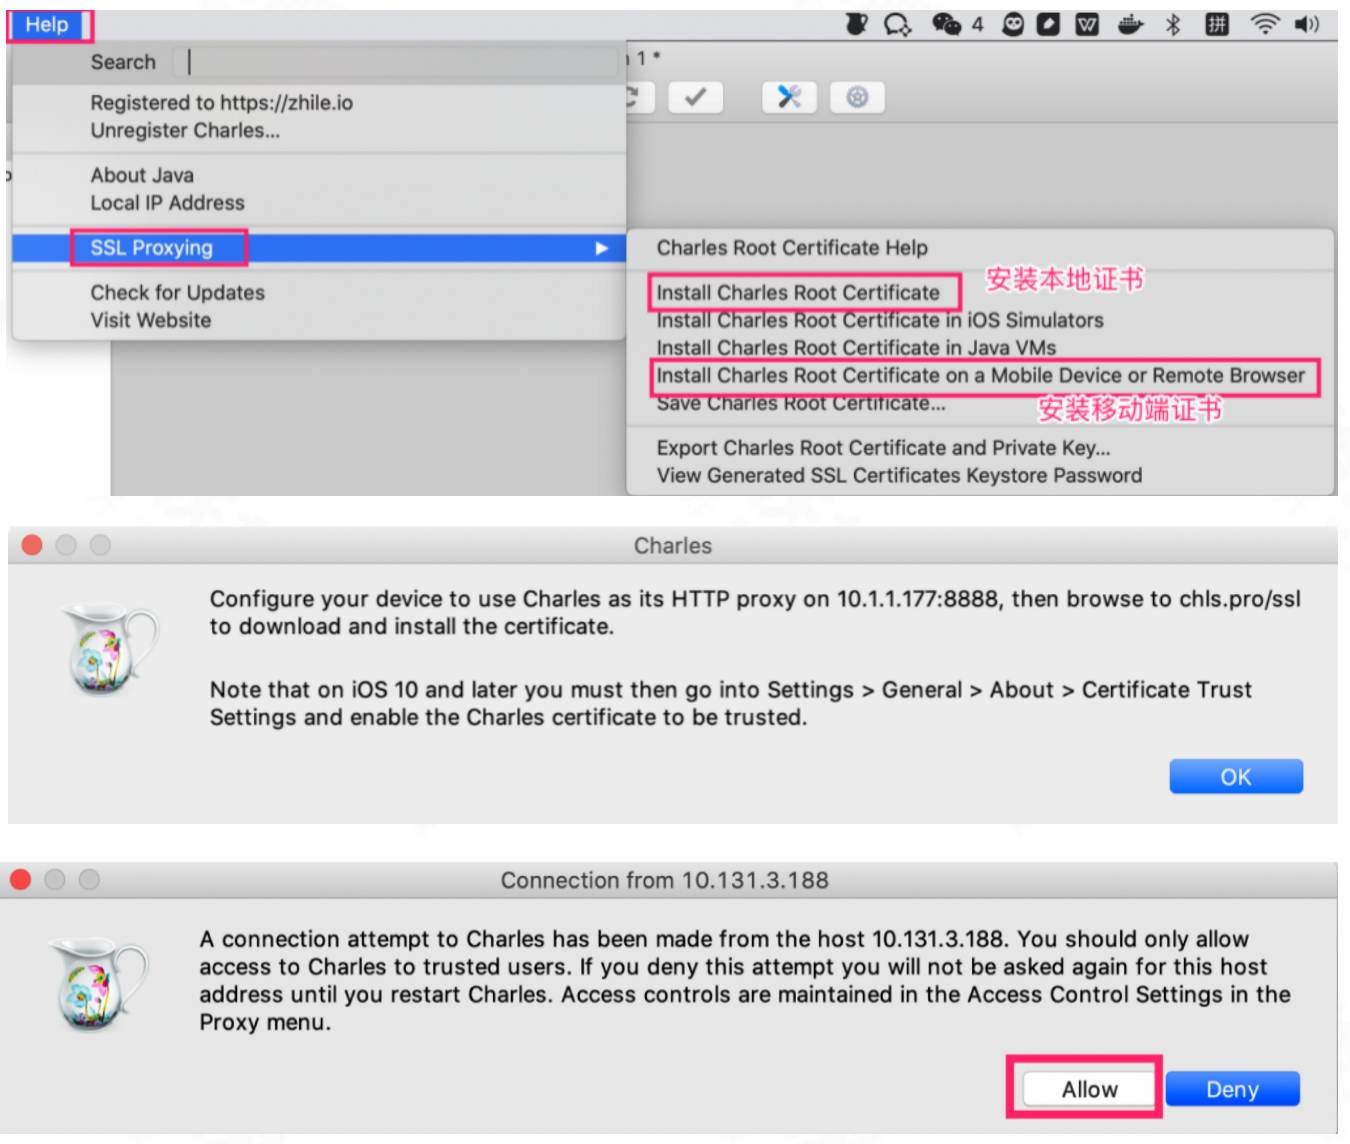Choose Install Charles Root Certificate
The width and height of the screenshot is (1350, 1144).
(798, 293)
